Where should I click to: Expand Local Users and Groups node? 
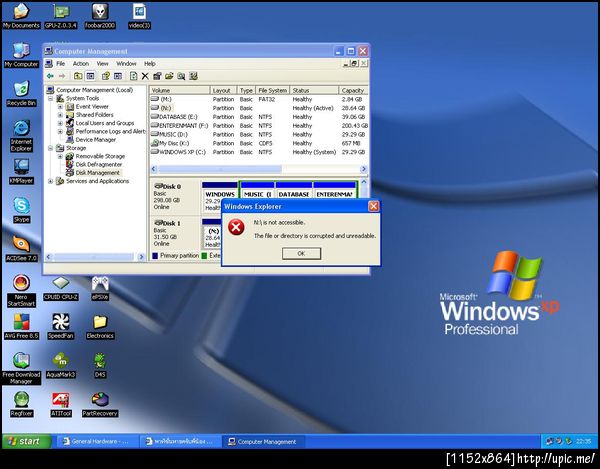coord(60,123)
